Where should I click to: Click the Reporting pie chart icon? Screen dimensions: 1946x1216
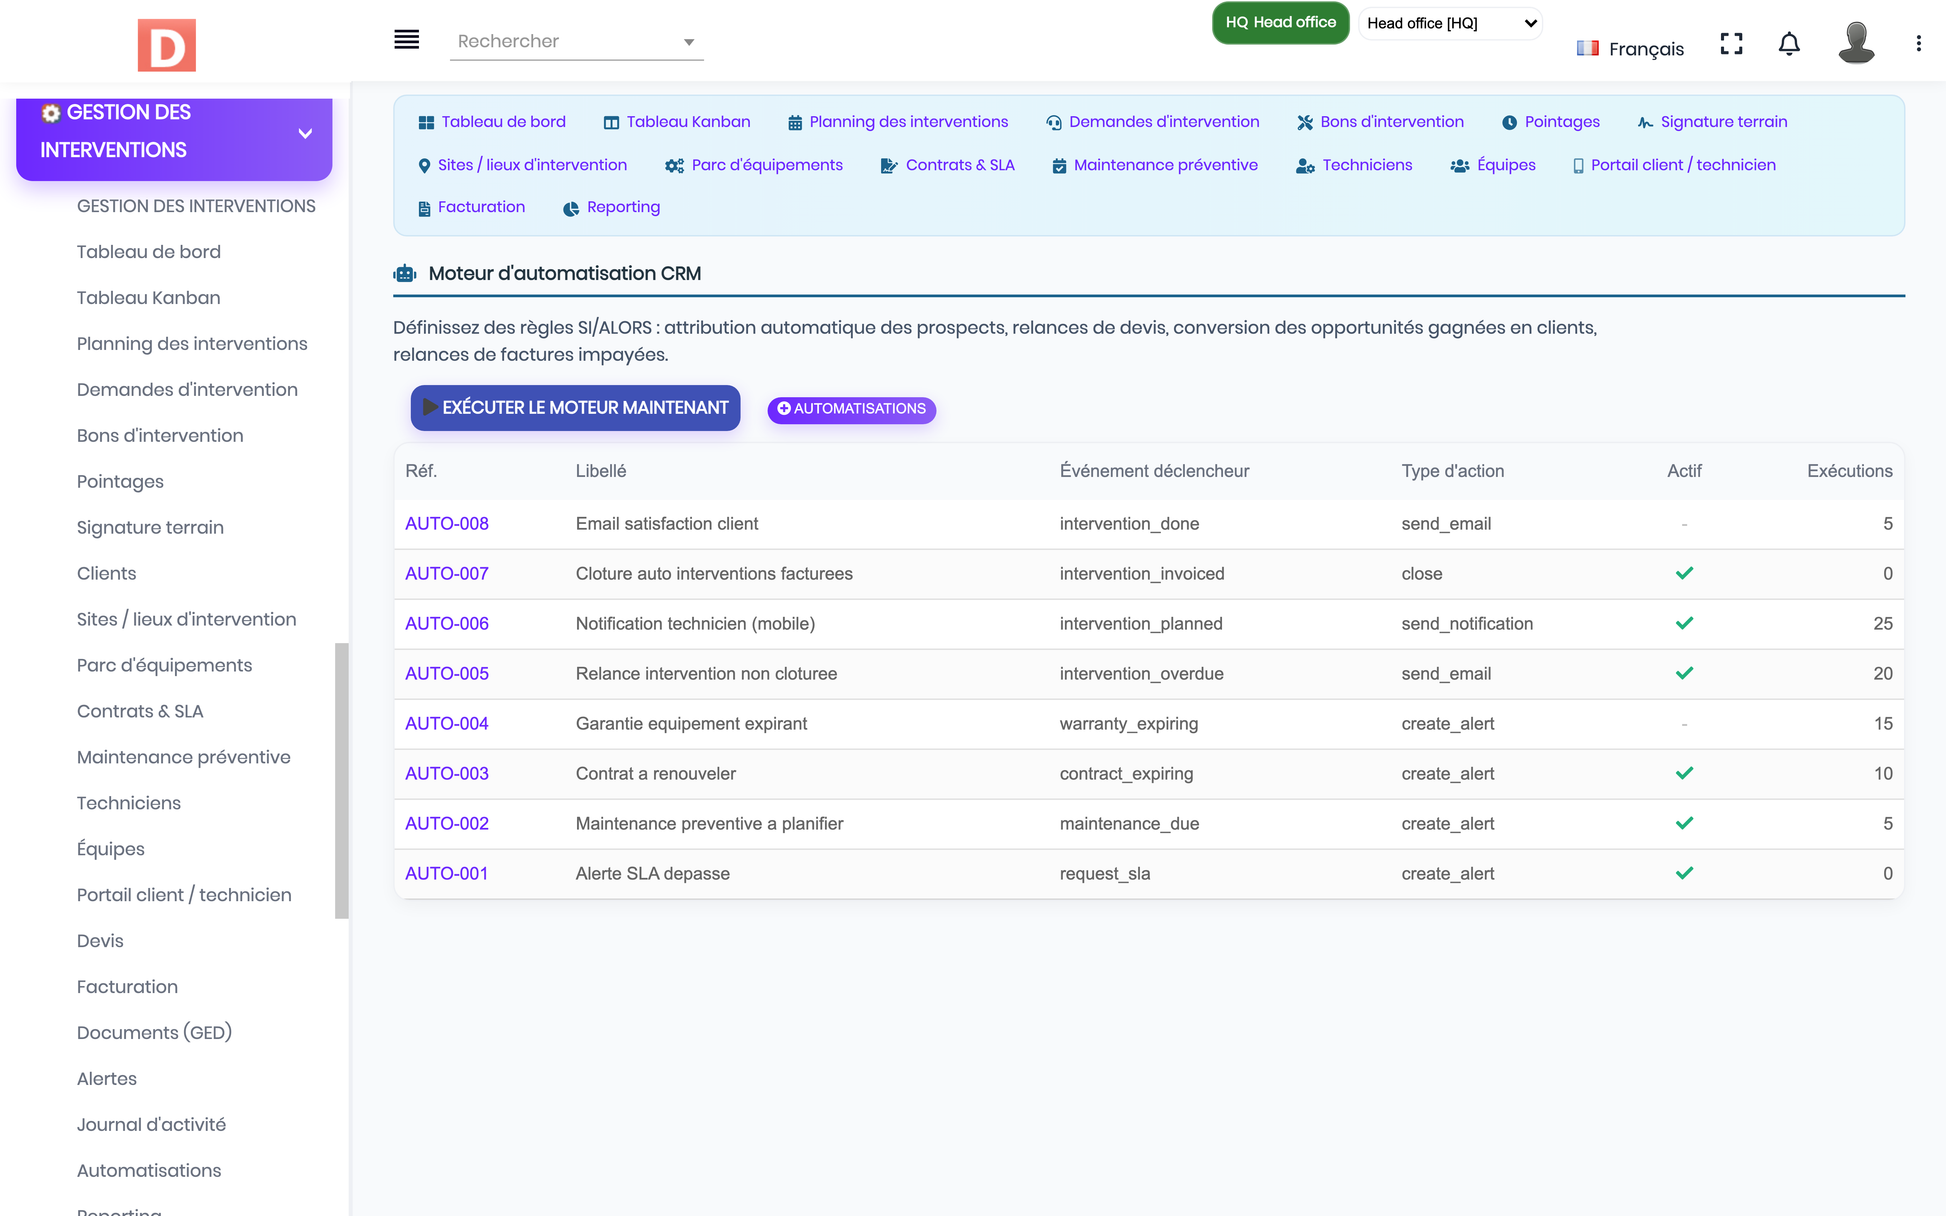(x=571, y=208)
